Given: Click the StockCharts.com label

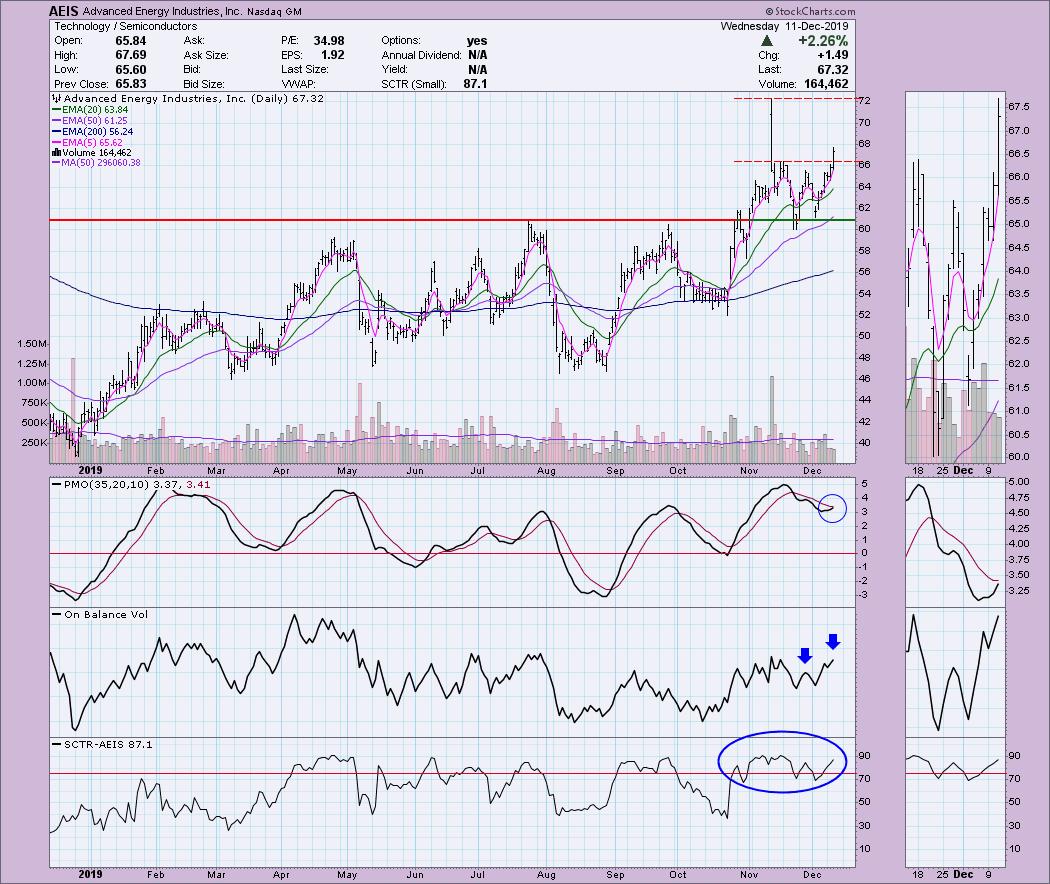Looking at the screenshot, I should (810, 11).
